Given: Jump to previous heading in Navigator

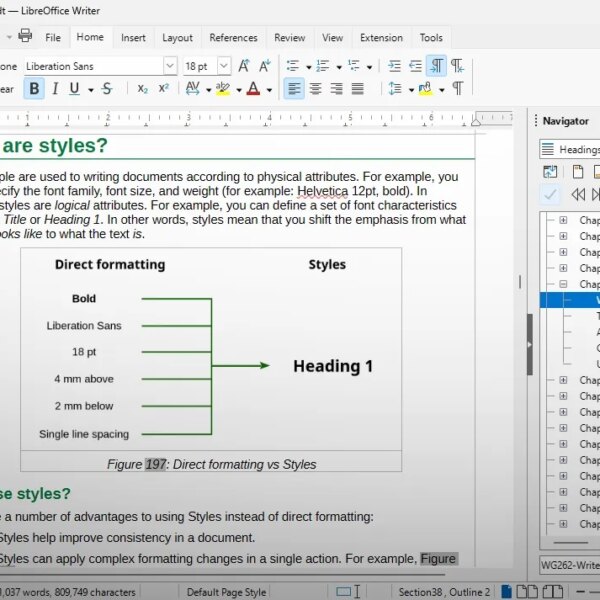Looking at the screenshot, I should pos(578,195).
